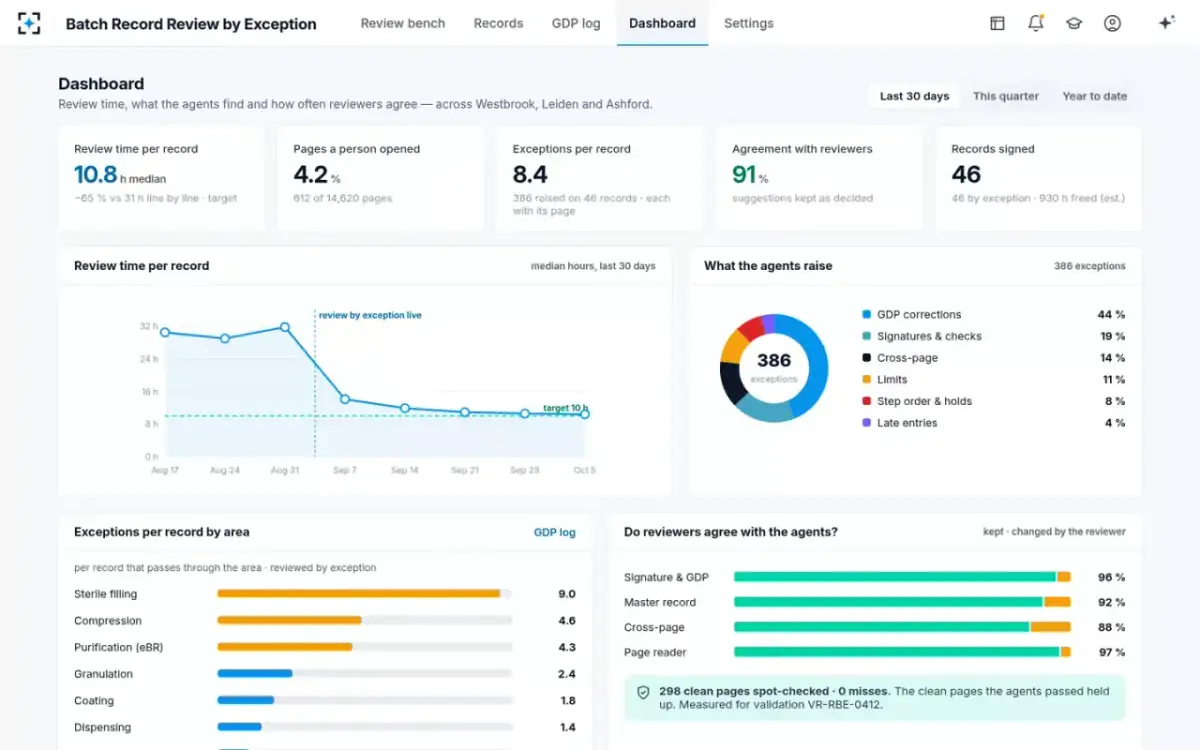Switch range to Year to date

click(x=1095, y=96)
